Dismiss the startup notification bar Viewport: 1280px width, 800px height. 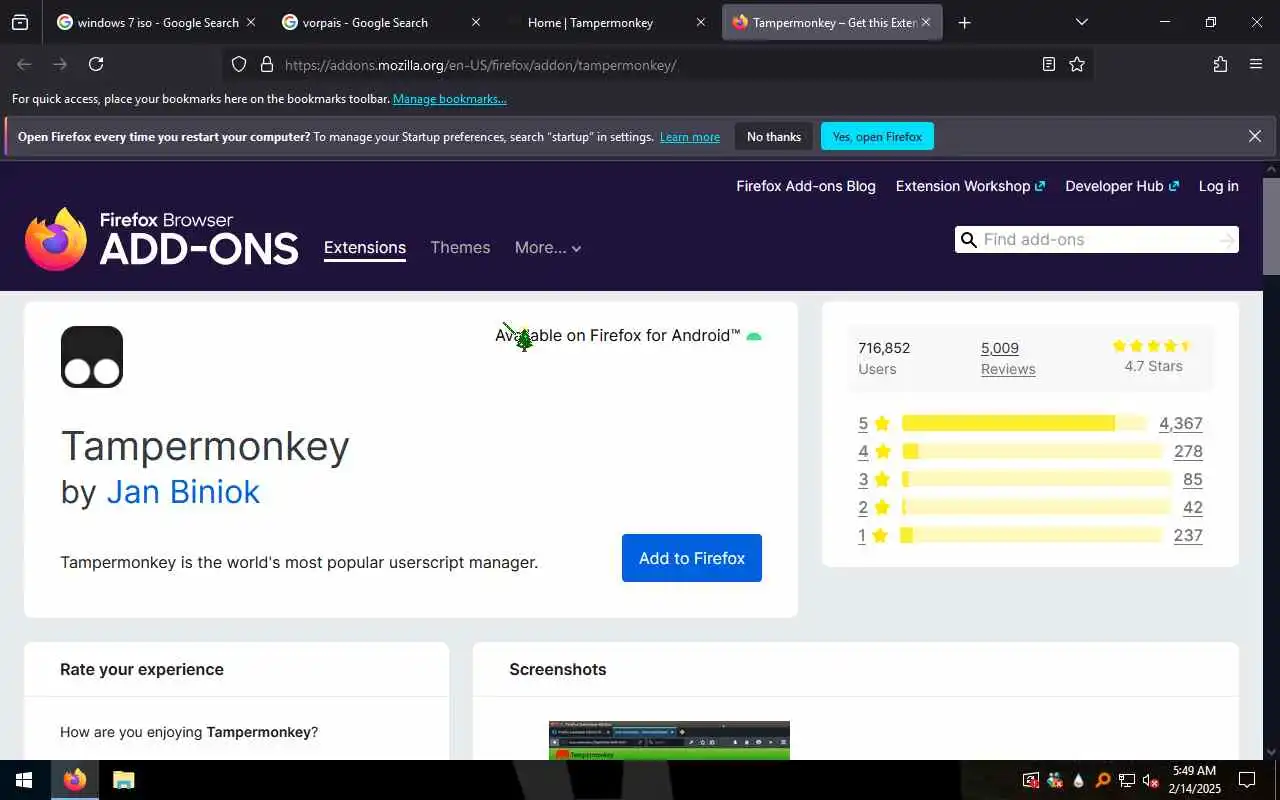point(1255,136)
